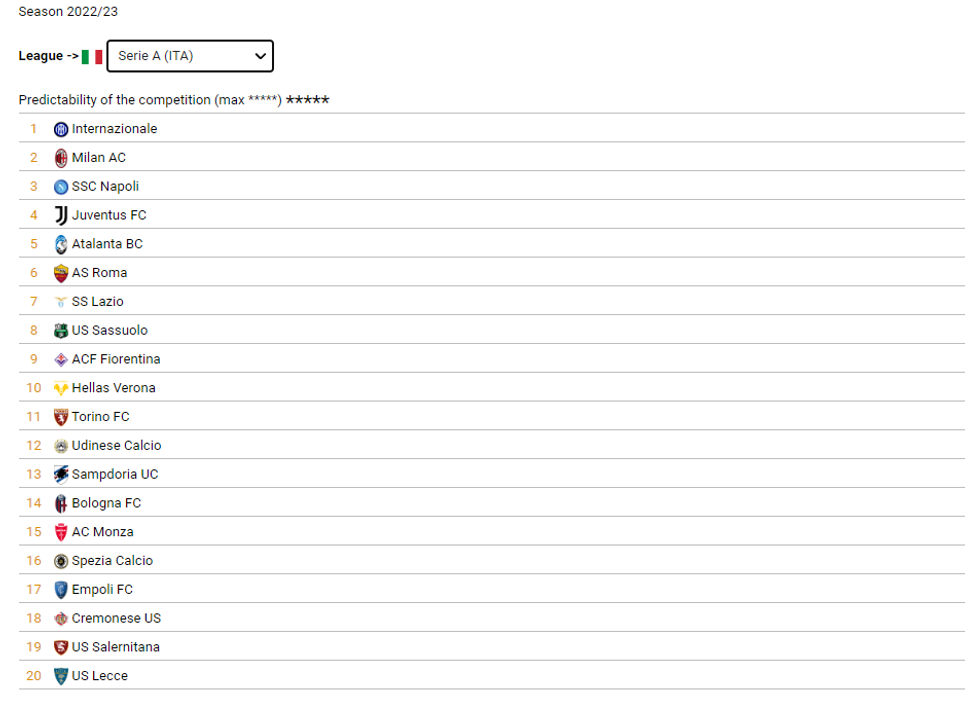
Task: Open the US Sassuolo team link
Action: [109, 331]
